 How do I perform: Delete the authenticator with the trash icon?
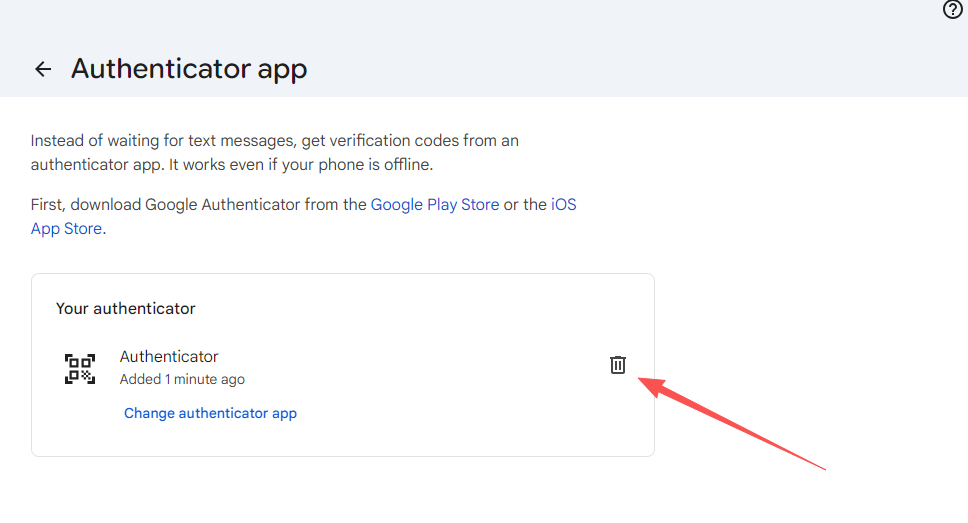(618, 365)
